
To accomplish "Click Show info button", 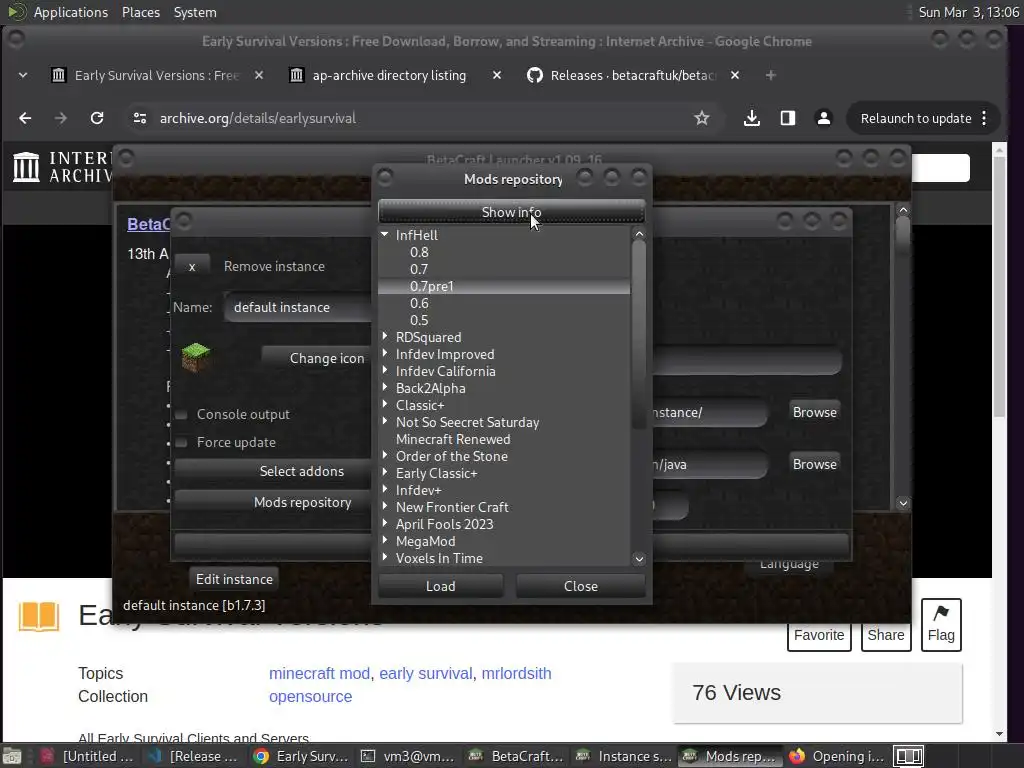I will (511, 212).
